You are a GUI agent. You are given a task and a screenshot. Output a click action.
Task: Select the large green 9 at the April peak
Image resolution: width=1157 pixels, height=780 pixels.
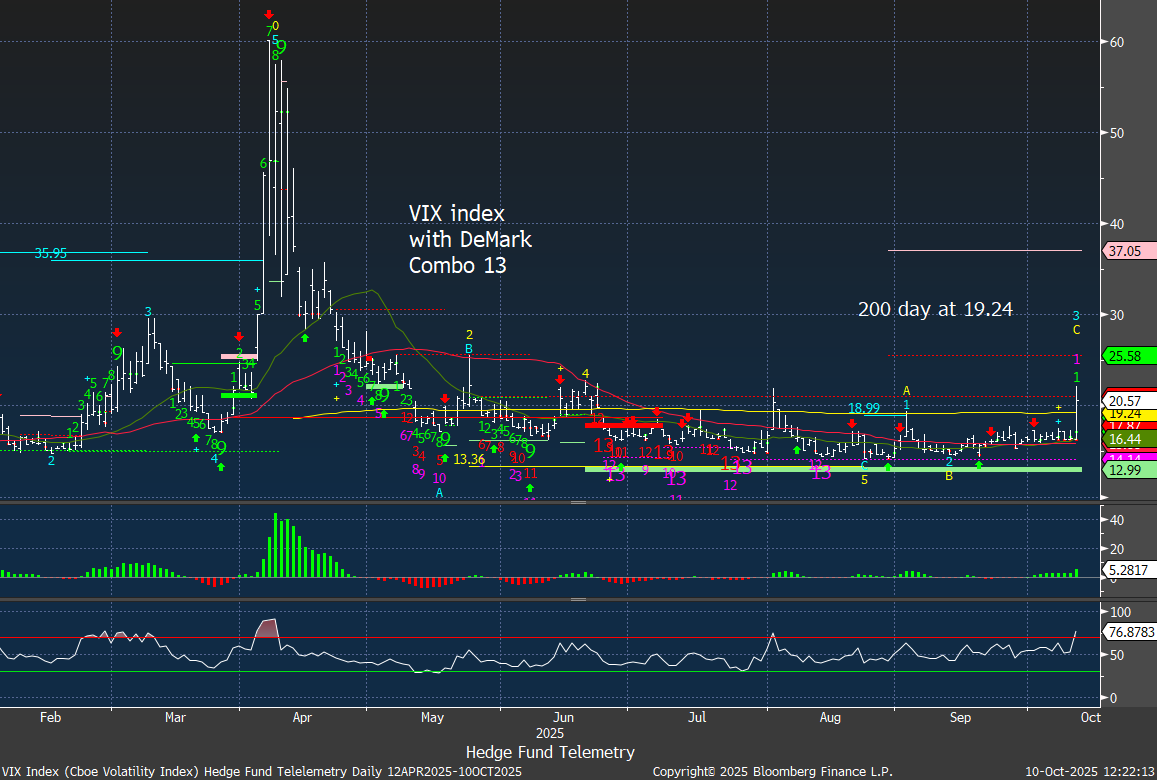pos(281,46)
